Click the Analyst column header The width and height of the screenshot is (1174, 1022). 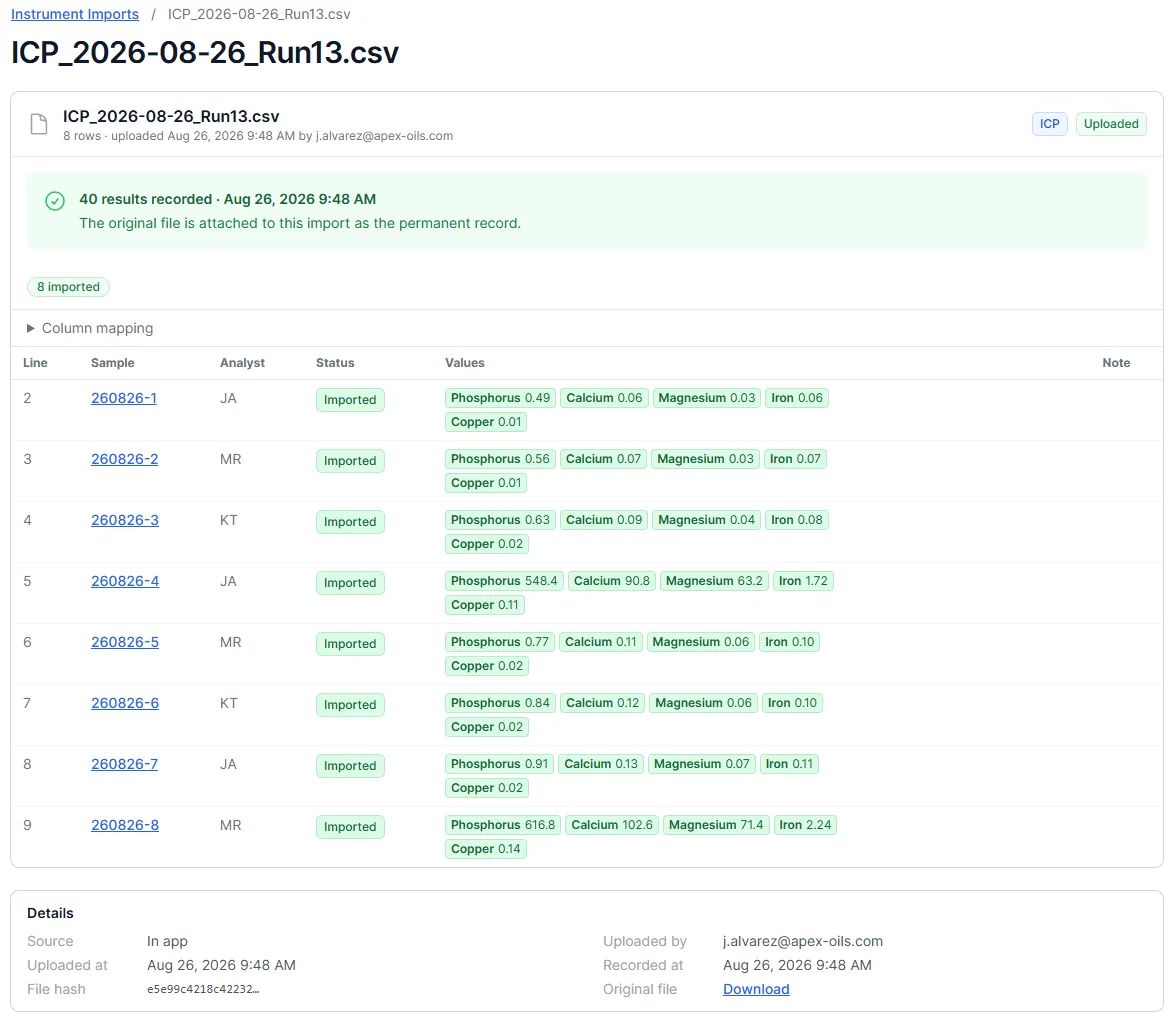point(243,362)
